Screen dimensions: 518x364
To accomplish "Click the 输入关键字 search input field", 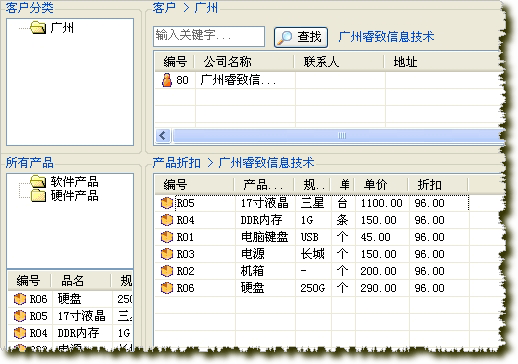I will (209, 36).
